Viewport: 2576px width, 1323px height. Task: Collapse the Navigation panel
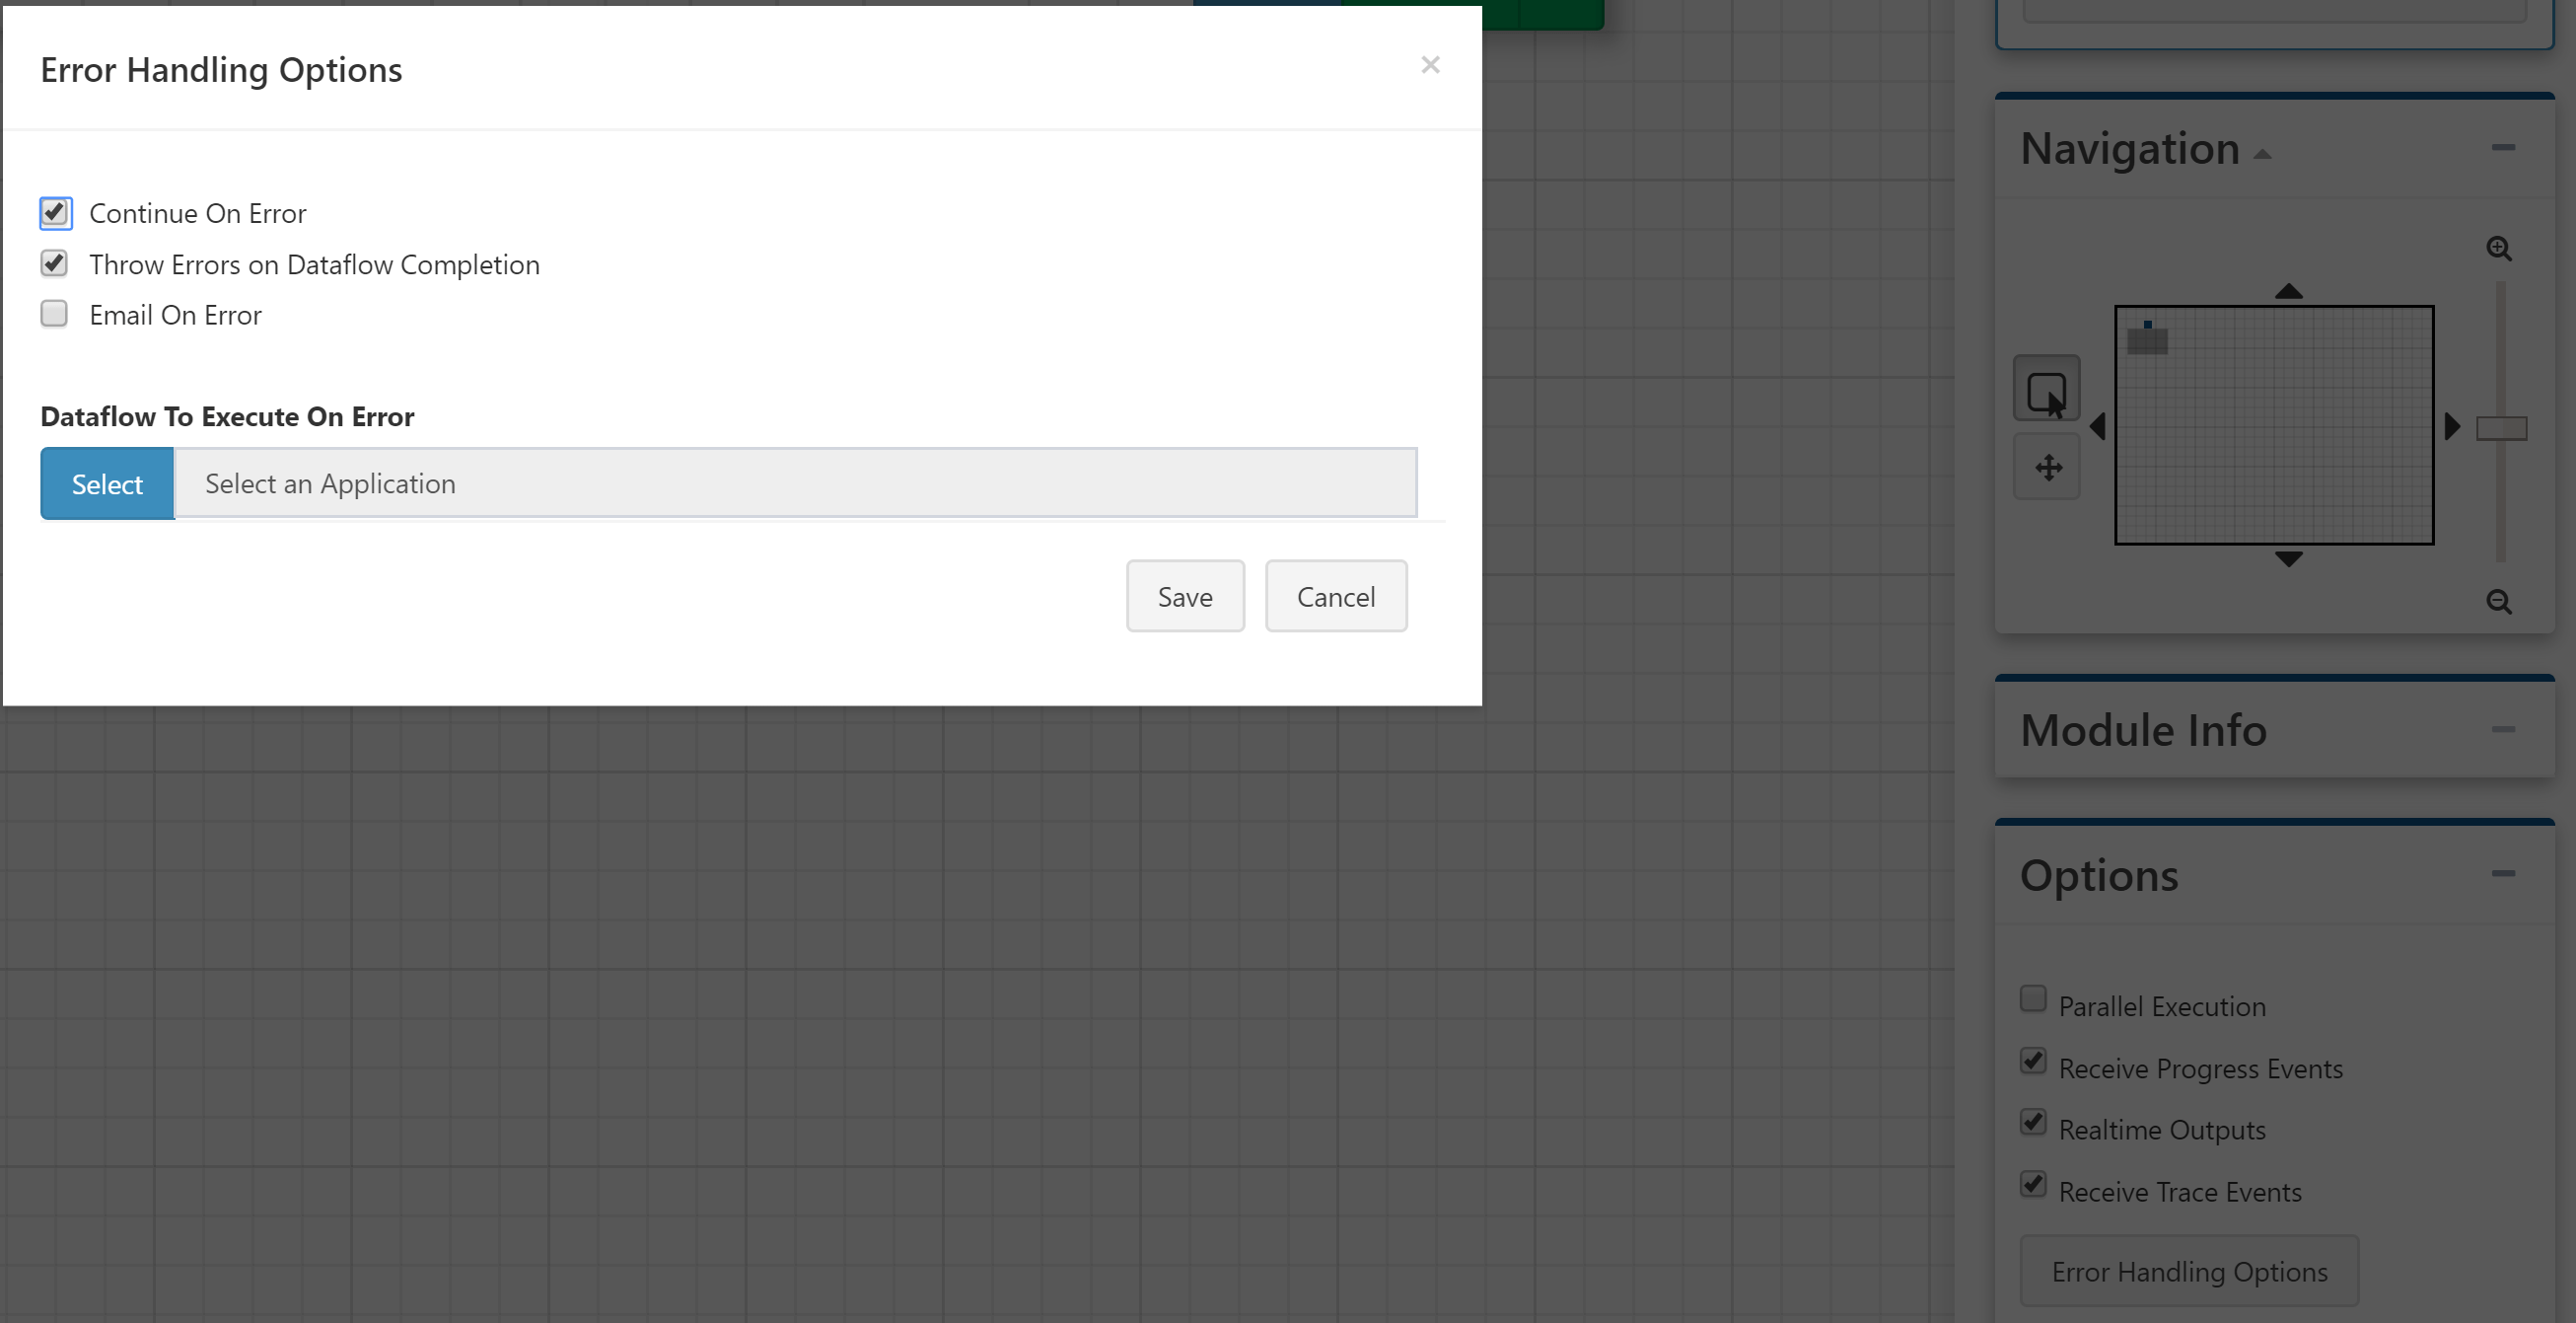[x=2503, y=148]
